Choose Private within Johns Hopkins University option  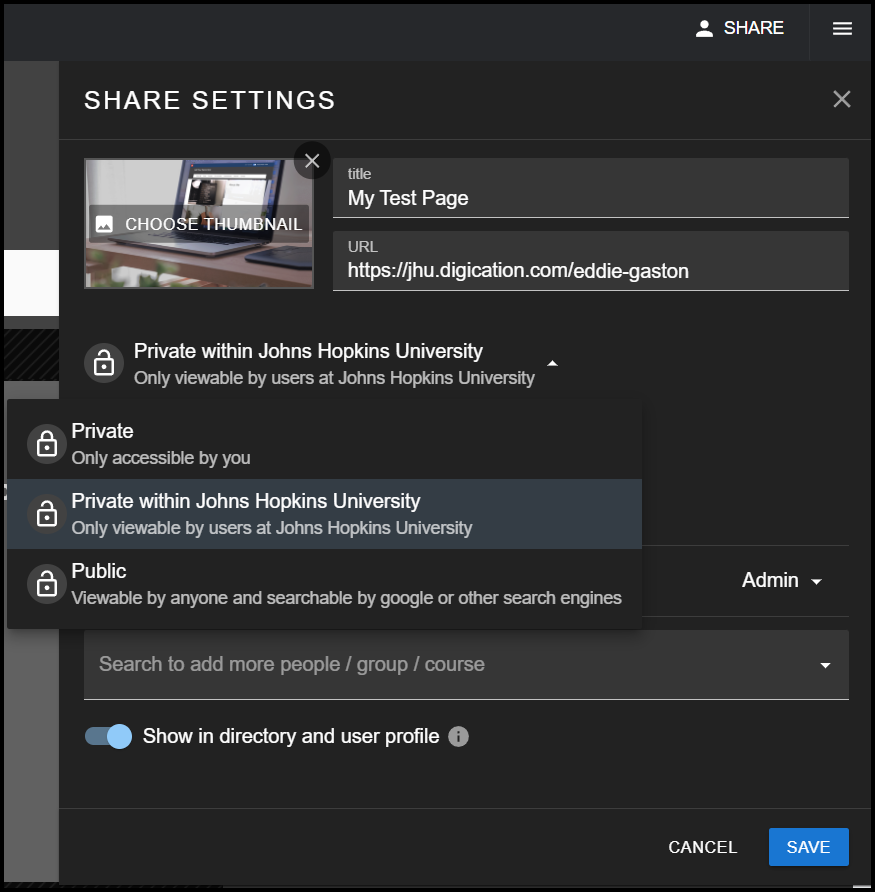point(324,514)
